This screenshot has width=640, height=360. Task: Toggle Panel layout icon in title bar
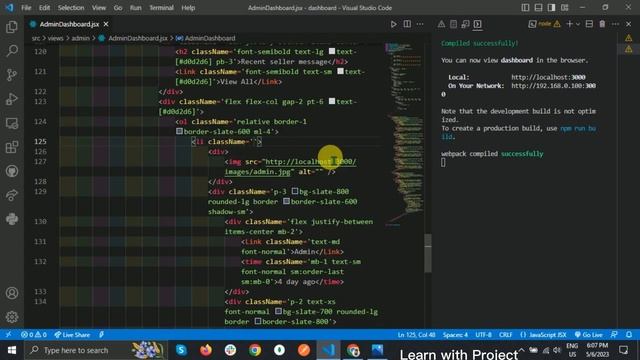(538, 7)
